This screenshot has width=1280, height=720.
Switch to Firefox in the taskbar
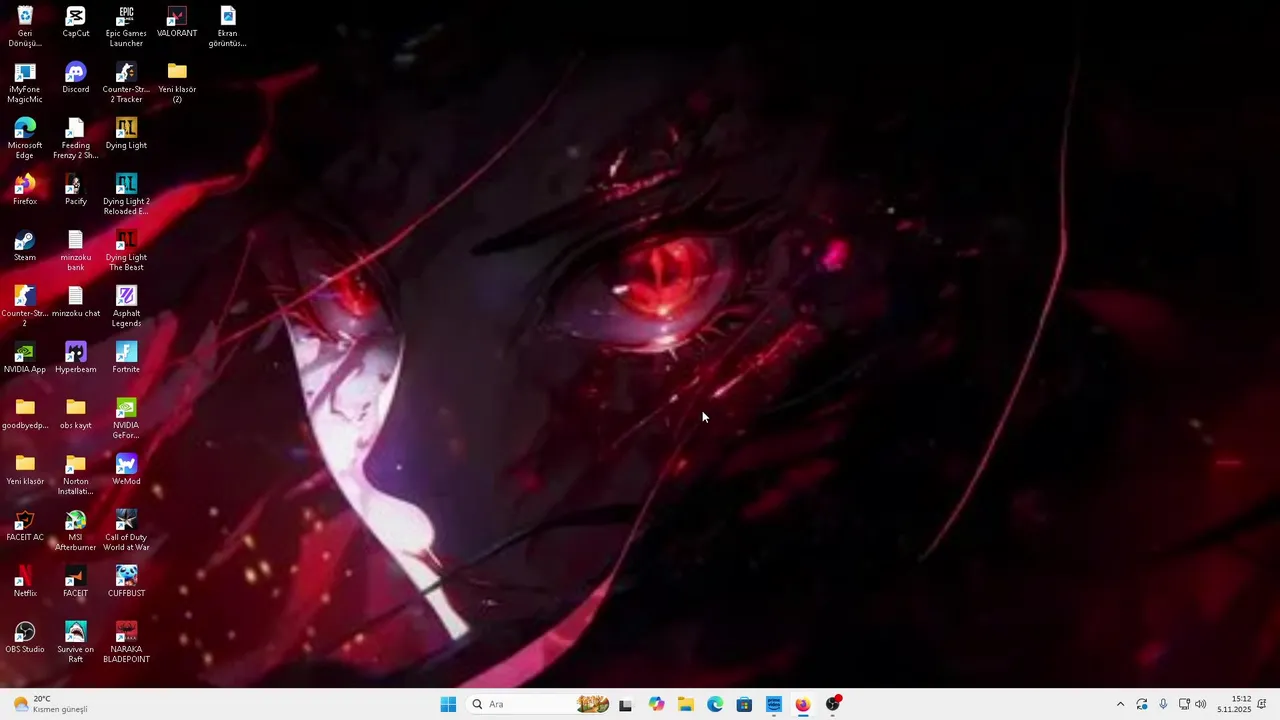pyautogui.click(x=803, y=704)
